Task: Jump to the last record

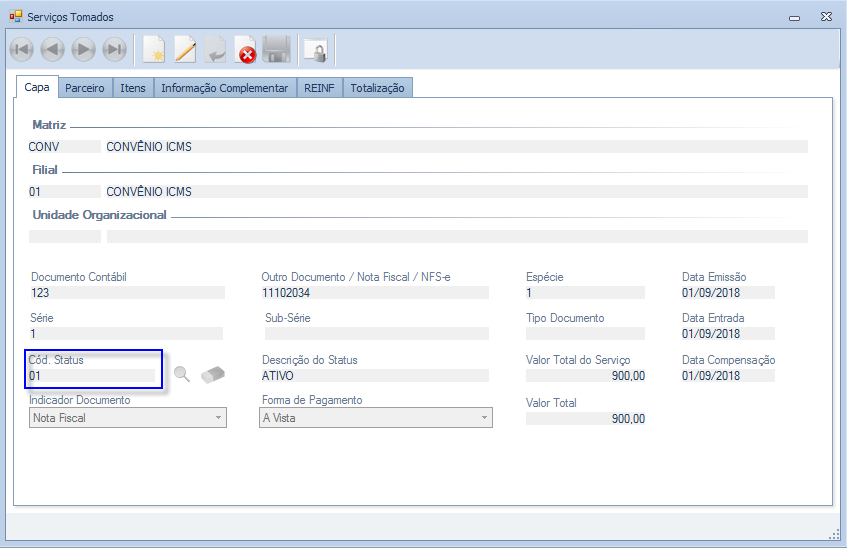Action: 114,49
